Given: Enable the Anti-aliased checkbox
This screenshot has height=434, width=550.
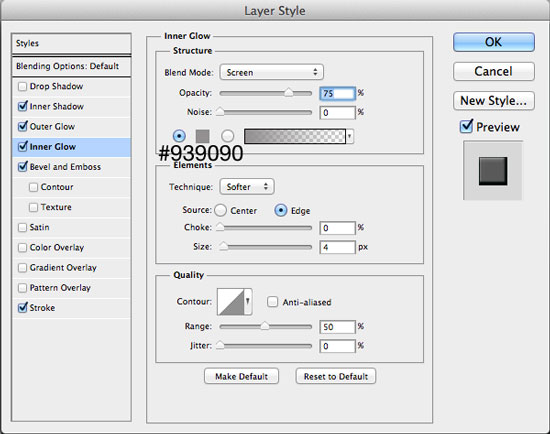Looking at the screenshot, I should 272,302.
